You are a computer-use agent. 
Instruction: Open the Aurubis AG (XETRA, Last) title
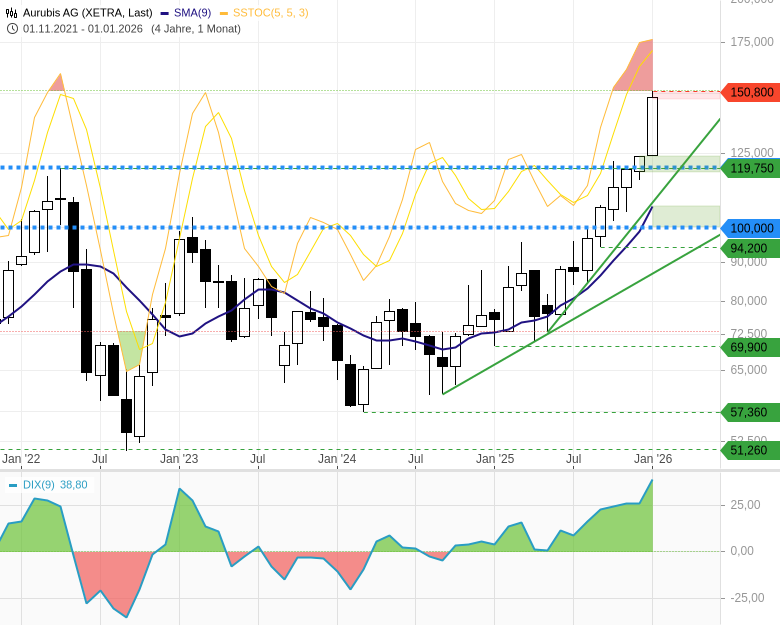coord(88,13)
